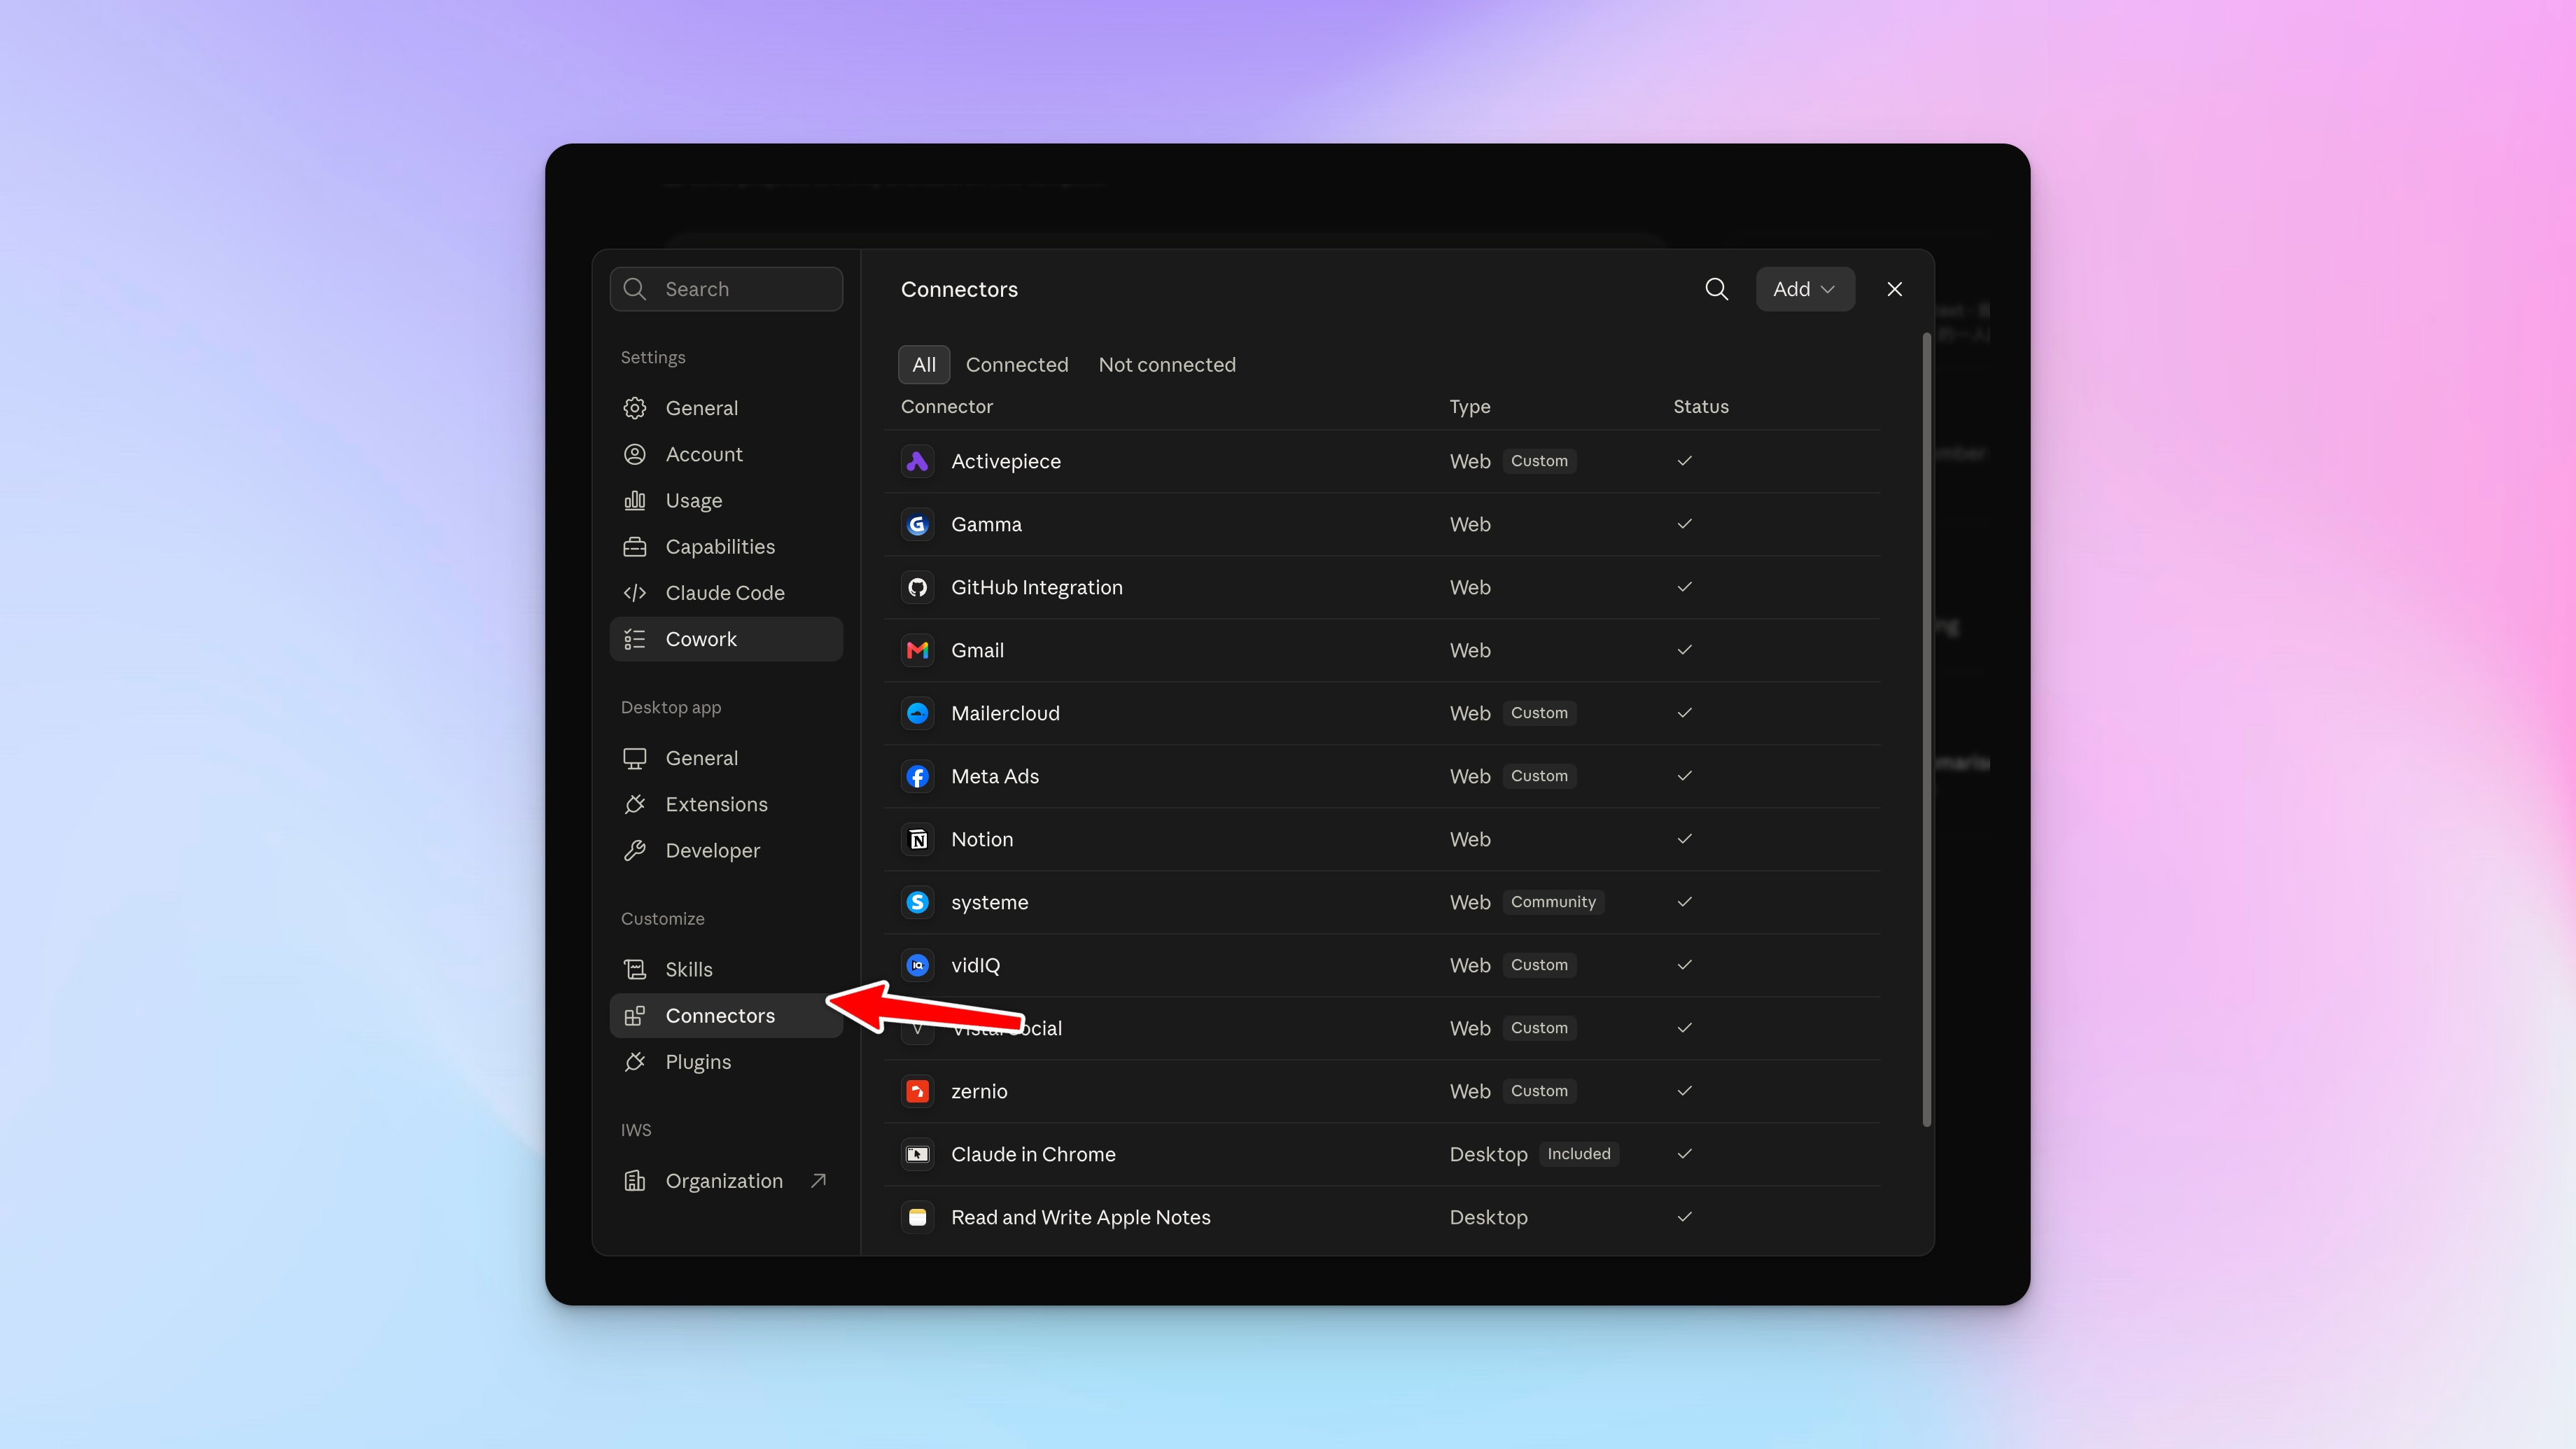This screenshot has width=2576, height=1449.
Task: Click the Usage bar chart icon
Action: 634,500
